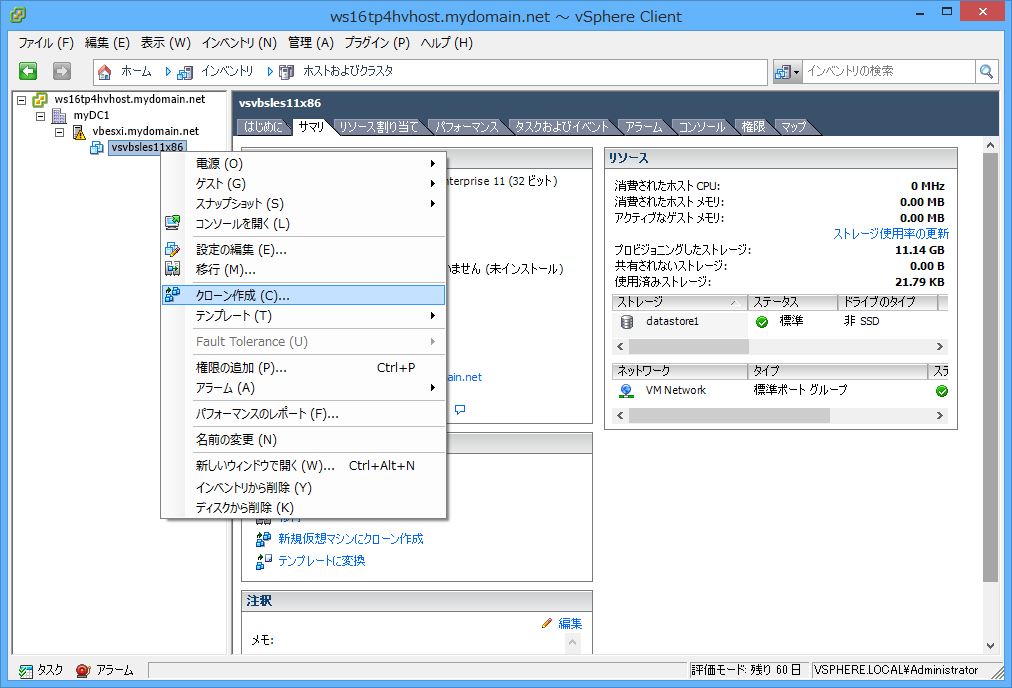This screenshot has width=1012, height=688.
Task: Click the clone icon beside 新規仮想マシンにクローン作成
Action: [x=263, y=539]
